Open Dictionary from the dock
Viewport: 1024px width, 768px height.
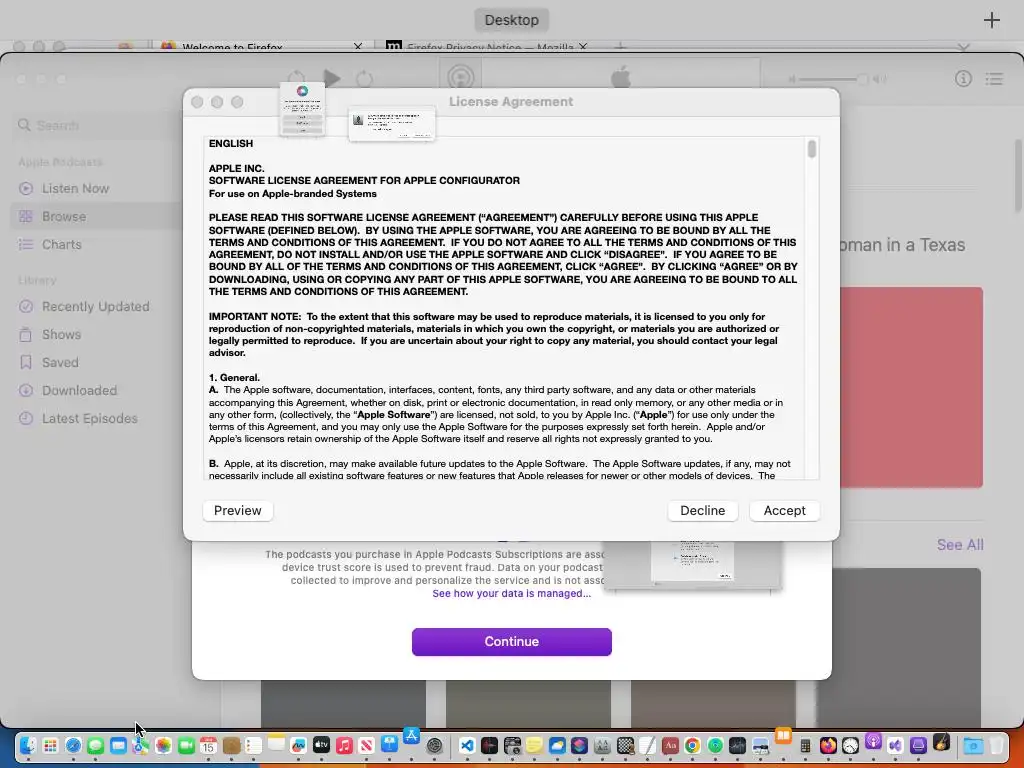pyautogui.click(x=670, y=745)
